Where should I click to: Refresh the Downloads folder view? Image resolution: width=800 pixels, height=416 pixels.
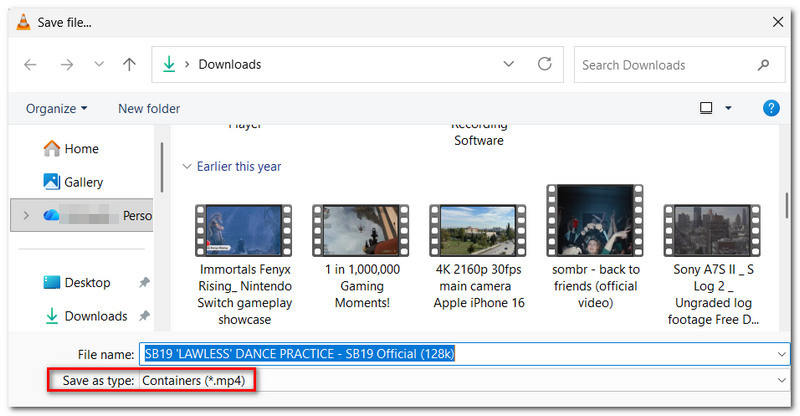[545, 64]
